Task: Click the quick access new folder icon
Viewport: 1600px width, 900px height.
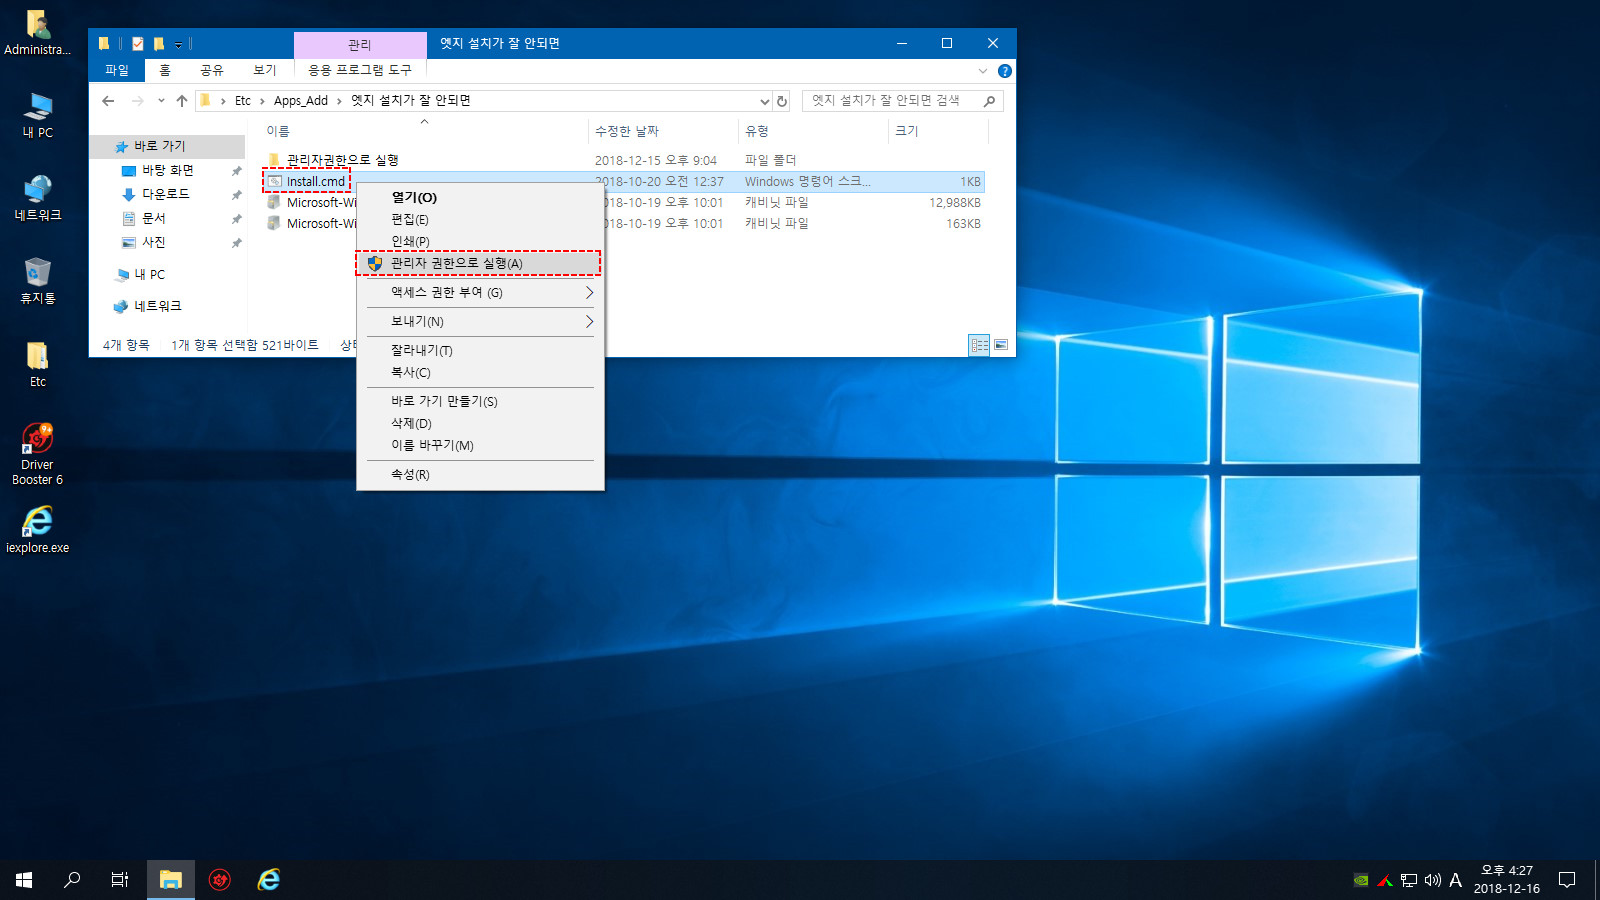Action: pos(159,44)
